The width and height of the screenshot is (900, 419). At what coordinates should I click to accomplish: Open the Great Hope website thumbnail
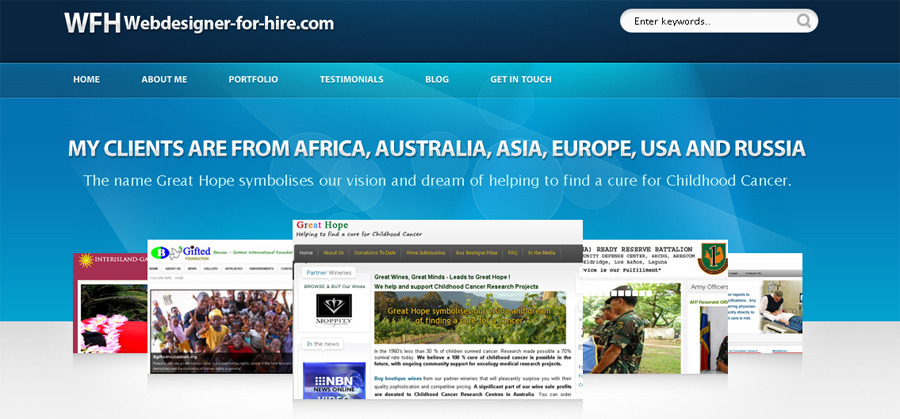pyautogui.click(x=438, y=309)
